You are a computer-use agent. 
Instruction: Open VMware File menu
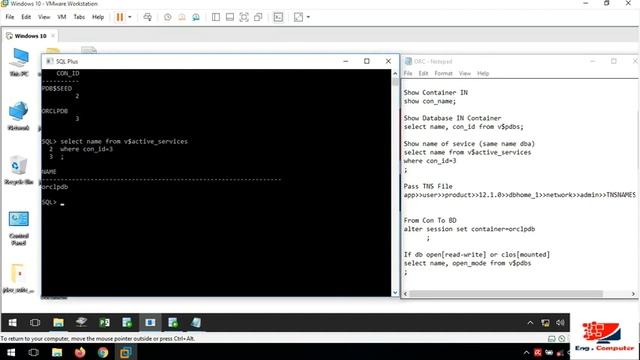coord(10,17)
